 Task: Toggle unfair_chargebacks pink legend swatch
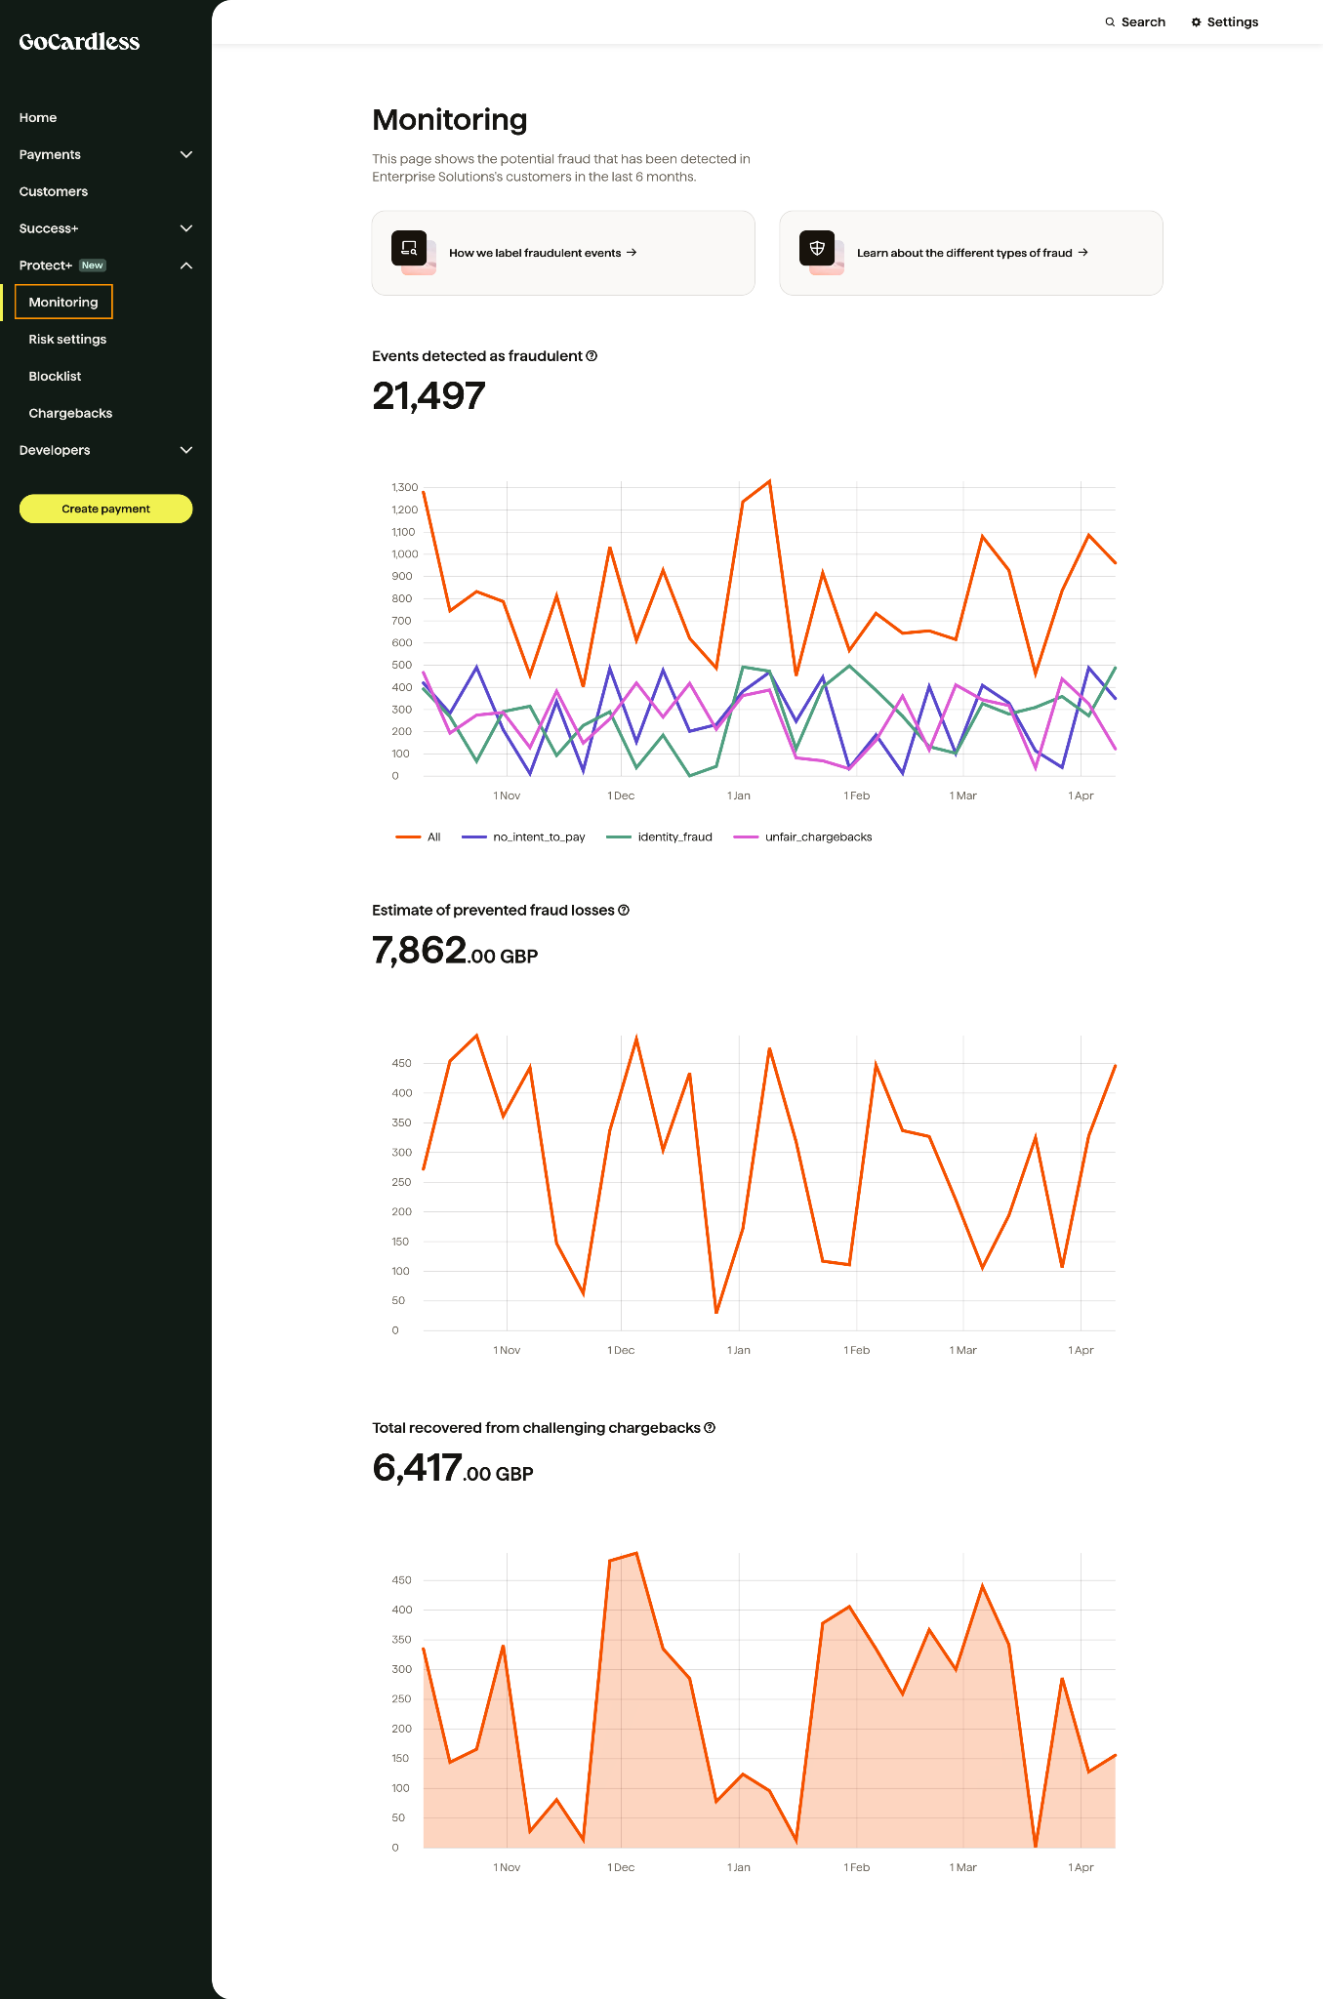click(746, 837)
